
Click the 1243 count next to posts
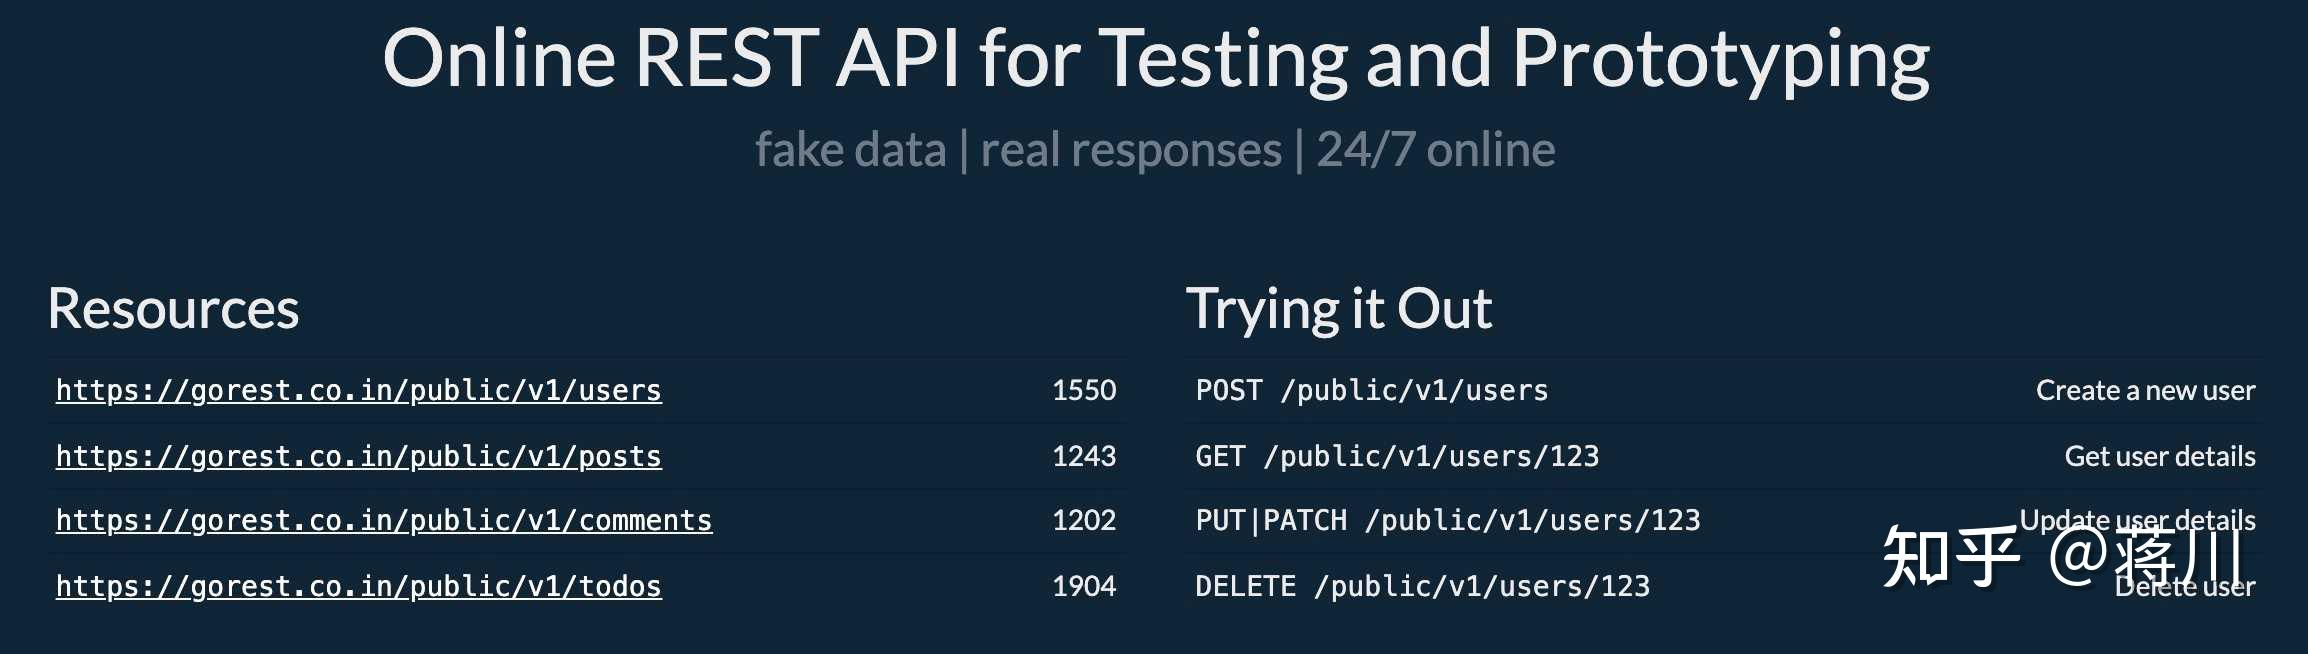pos(1084,456)
